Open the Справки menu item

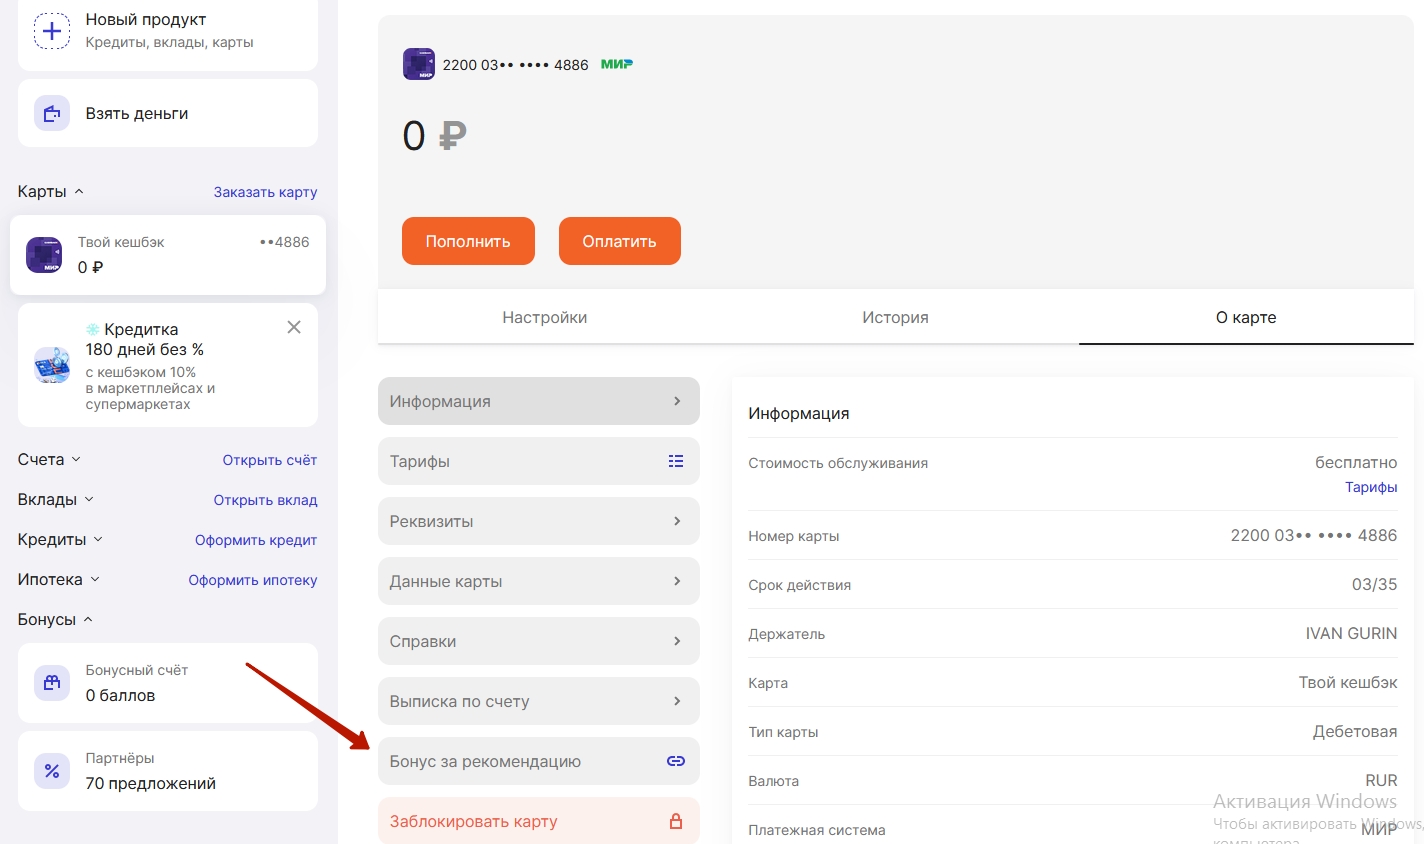(539, 641)
